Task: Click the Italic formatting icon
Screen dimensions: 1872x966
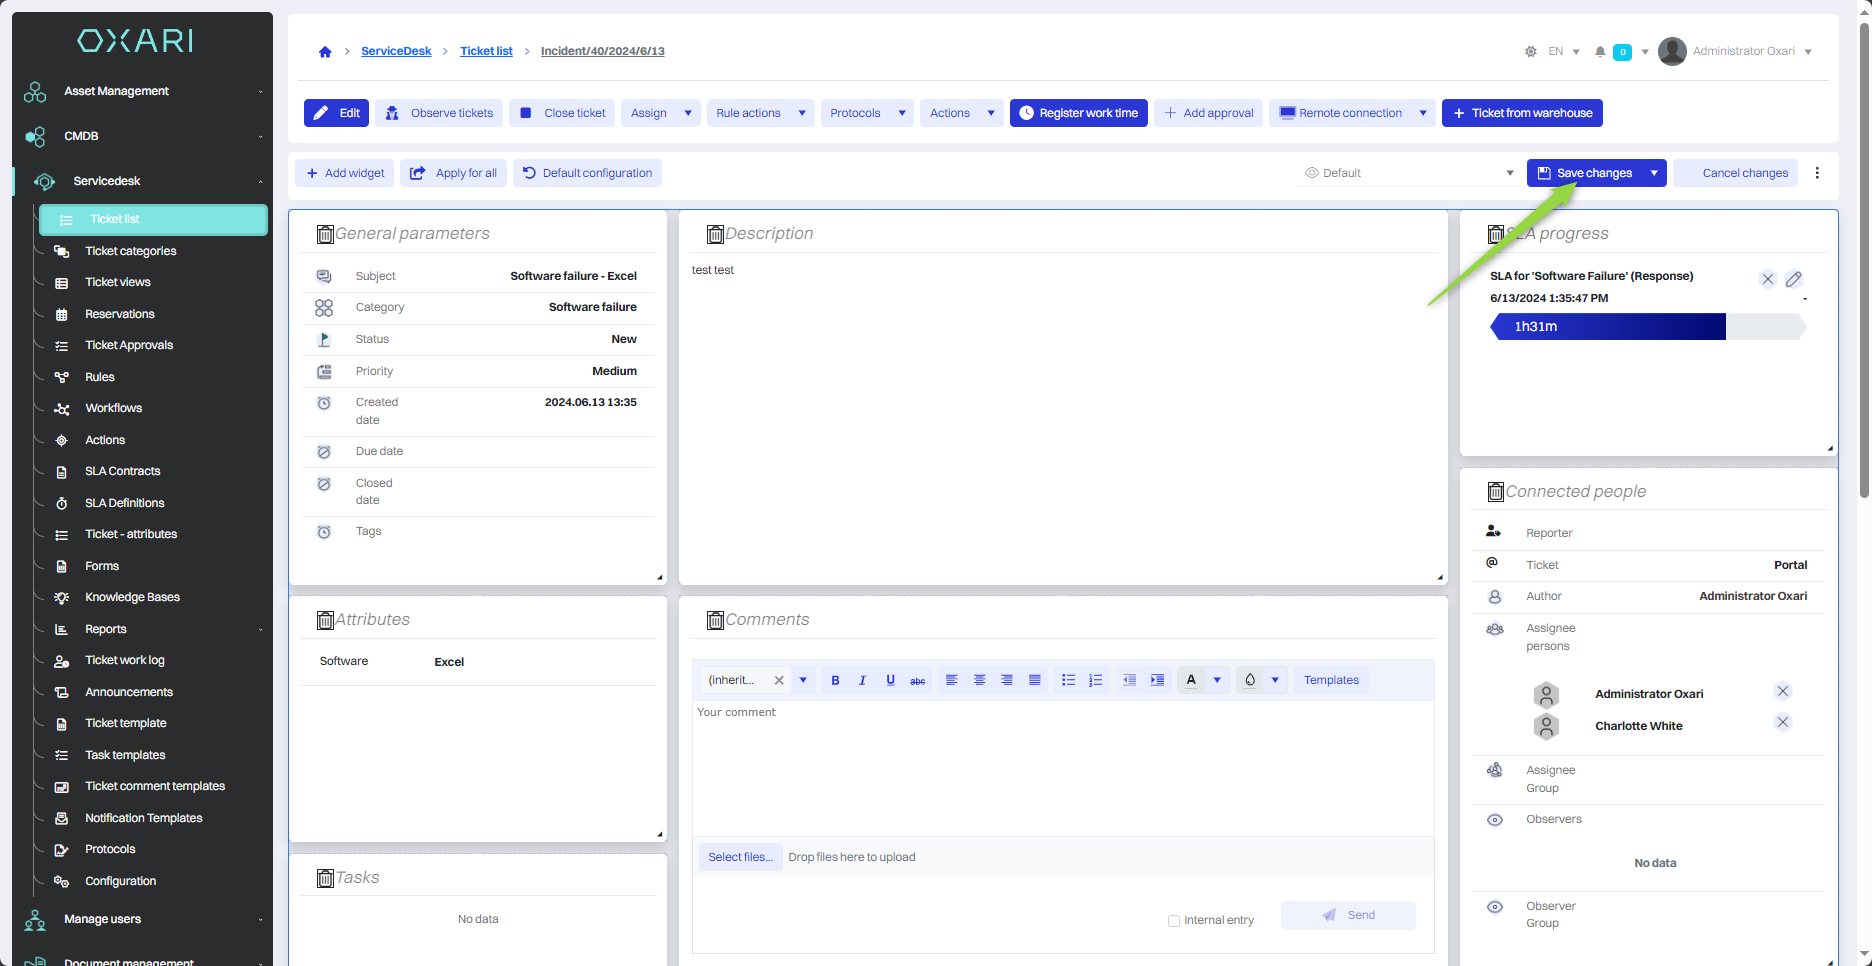Action: coord(862,680)
